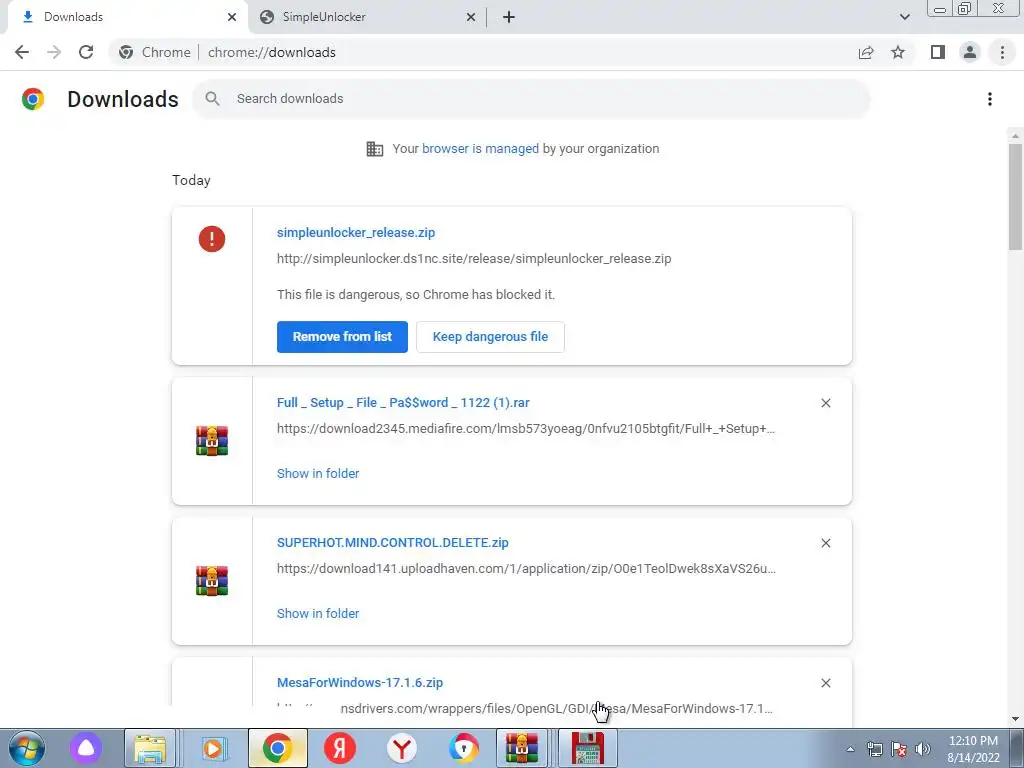Click the mediafire download source URL
The height and width of the screenshot is (768, 1024).
point(526,429)
